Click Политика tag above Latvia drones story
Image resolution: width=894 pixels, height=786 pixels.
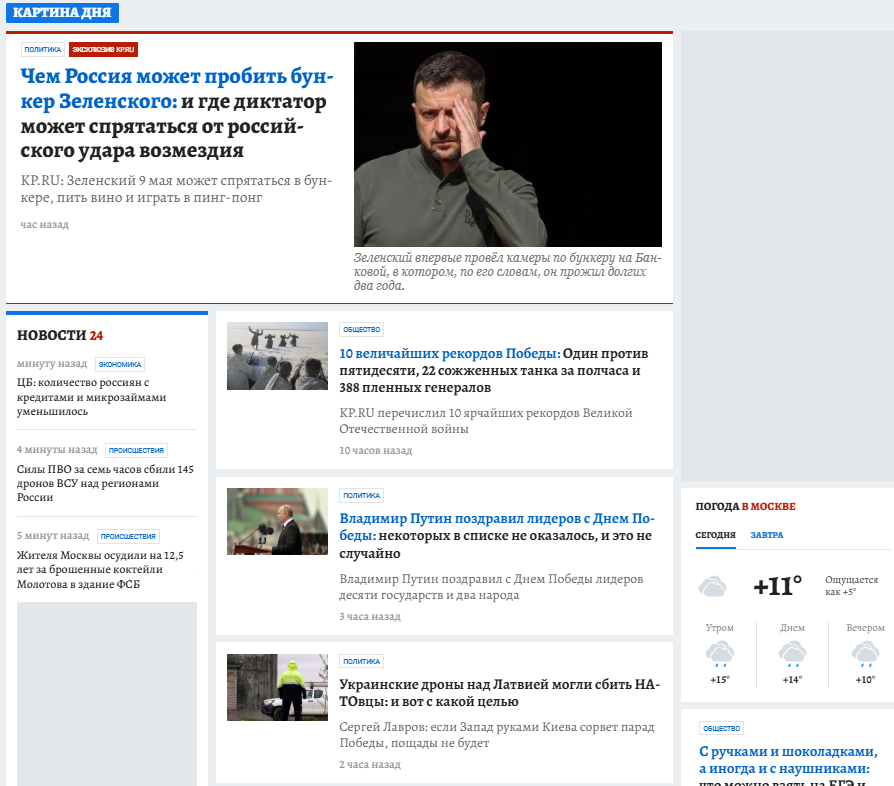click(361, 661)
